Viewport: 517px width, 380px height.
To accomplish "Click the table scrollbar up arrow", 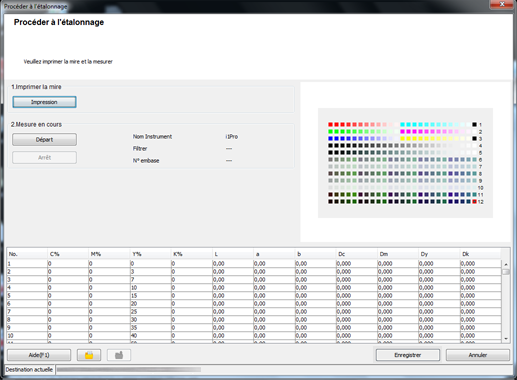I will click(x=506, y=264).
